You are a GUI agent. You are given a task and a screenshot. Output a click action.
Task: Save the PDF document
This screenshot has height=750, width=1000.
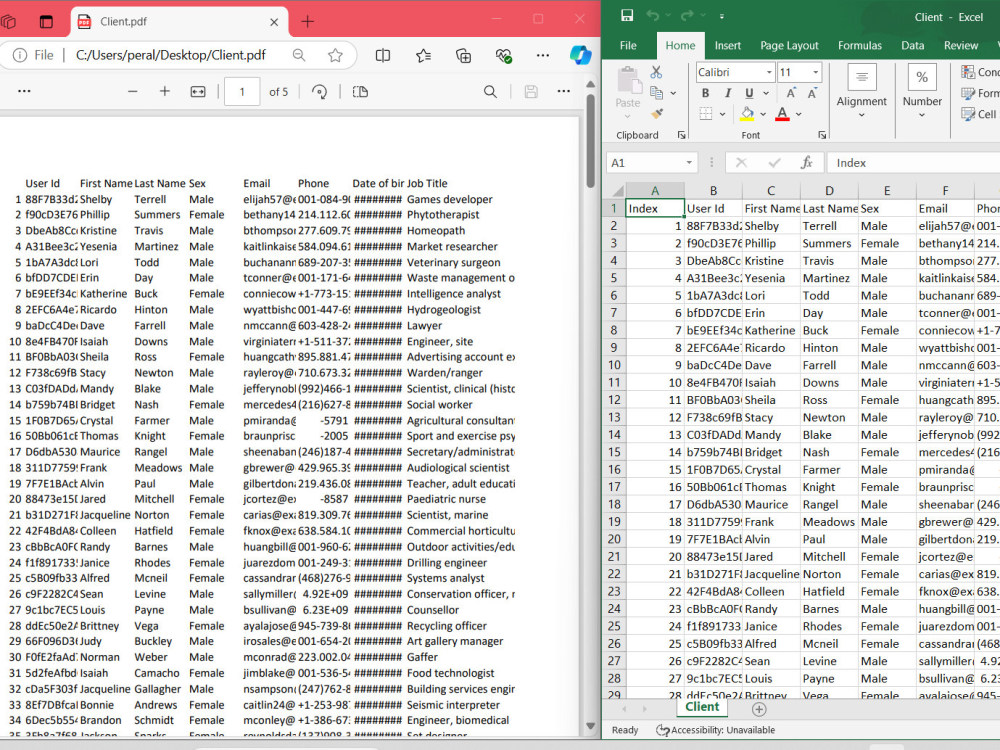(531, 92)
